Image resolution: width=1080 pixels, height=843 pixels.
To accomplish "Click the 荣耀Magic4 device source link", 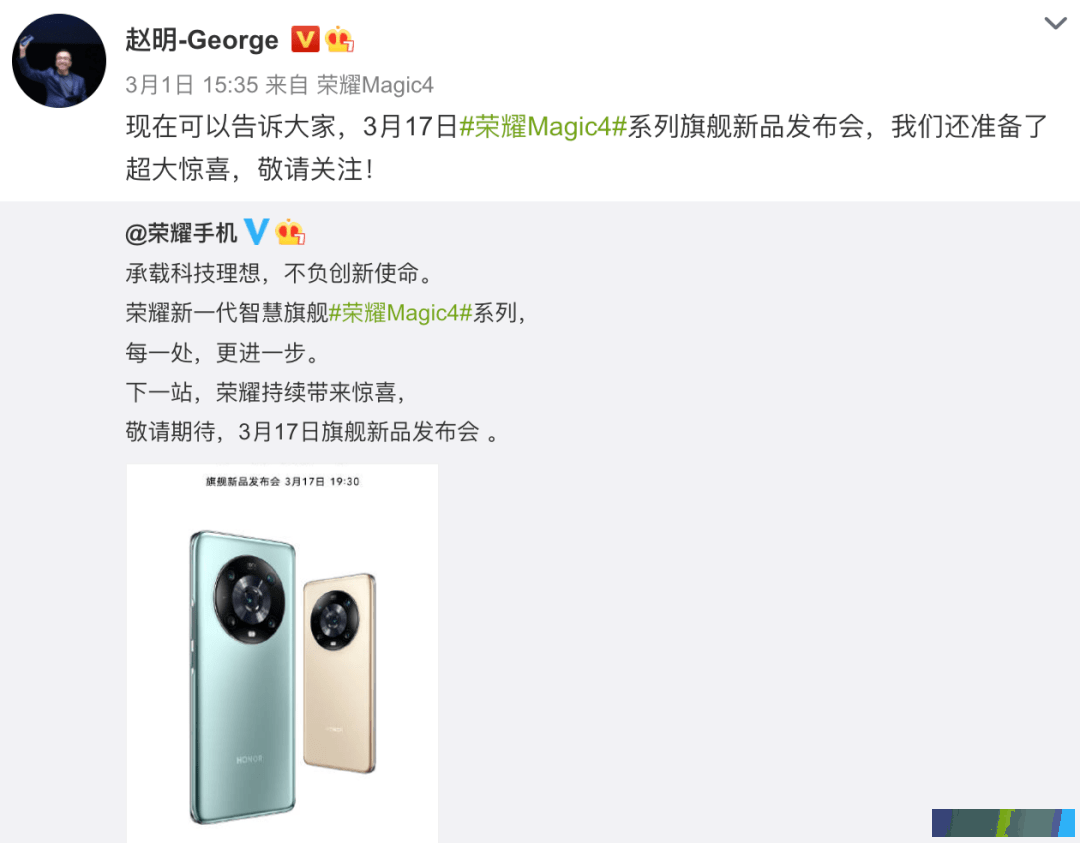I will coord(375,85).
